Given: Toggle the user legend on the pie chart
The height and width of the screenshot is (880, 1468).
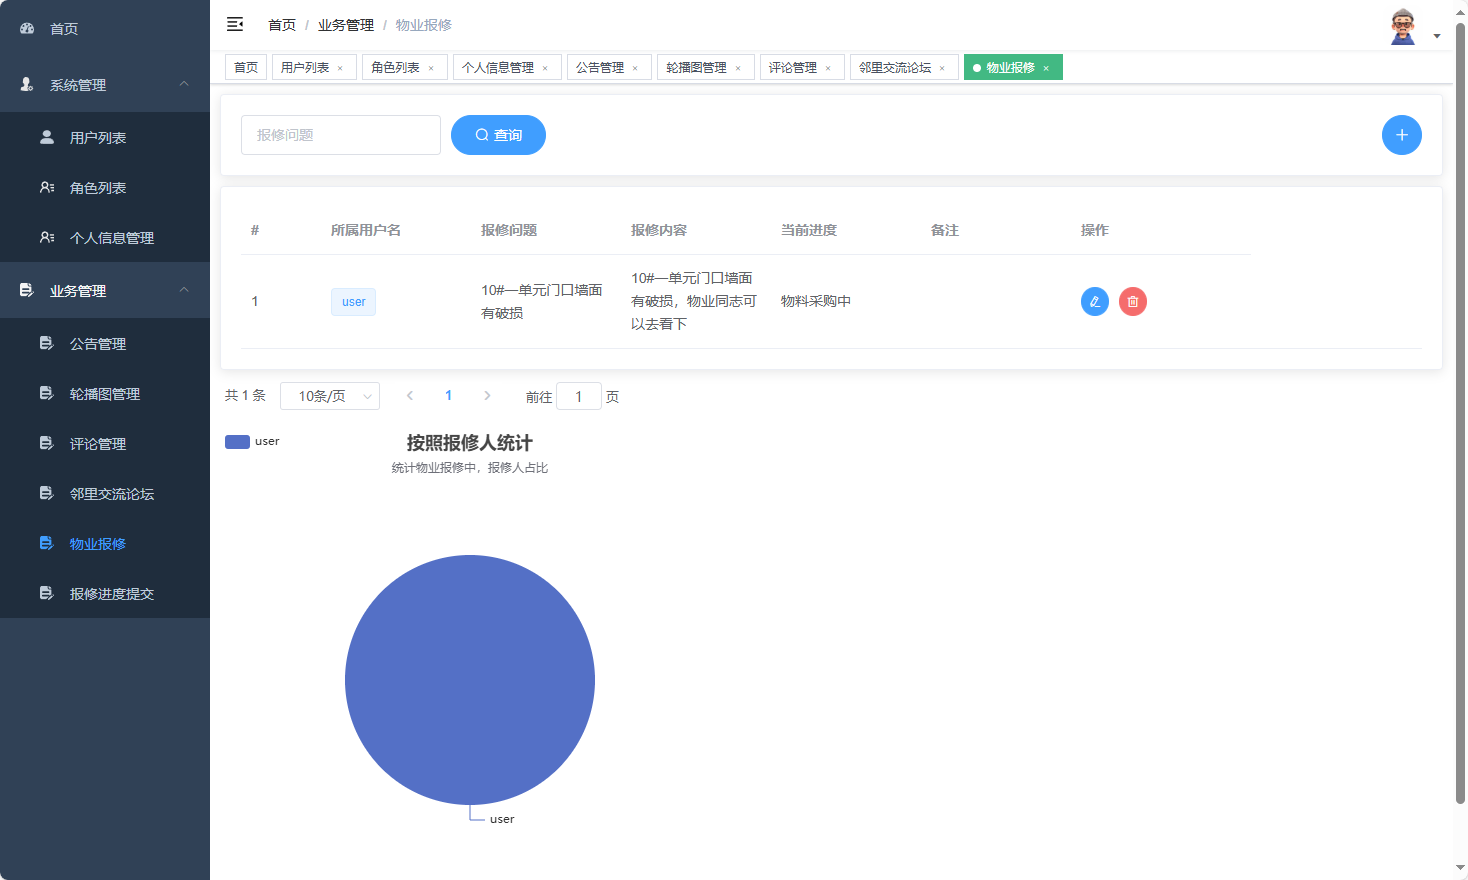Looking at the screenshot, I should coord(252,441).
